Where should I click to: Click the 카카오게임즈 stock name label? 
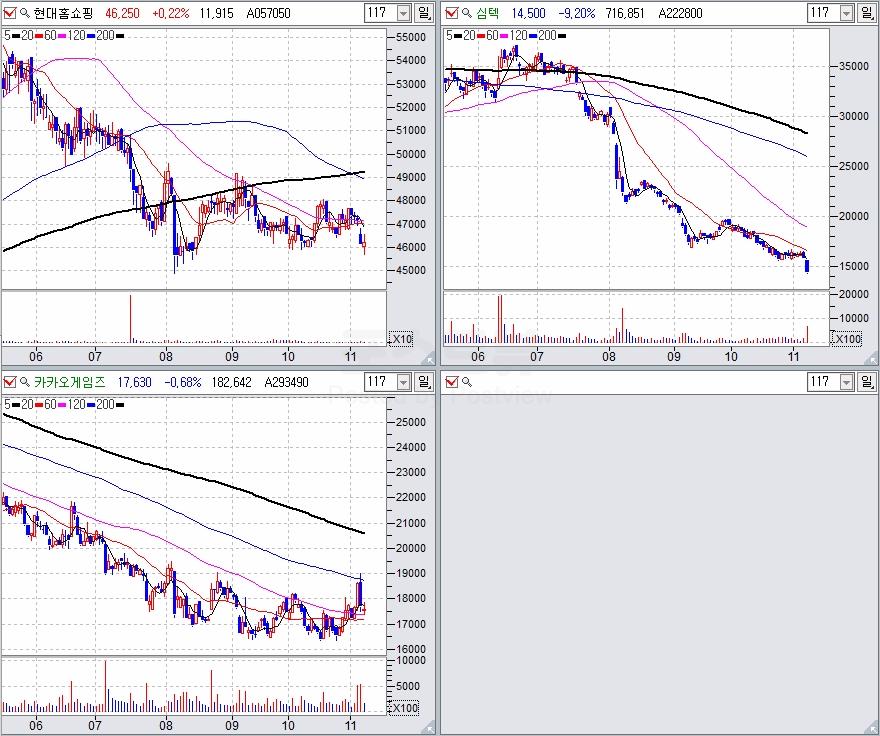coord(69,382)
